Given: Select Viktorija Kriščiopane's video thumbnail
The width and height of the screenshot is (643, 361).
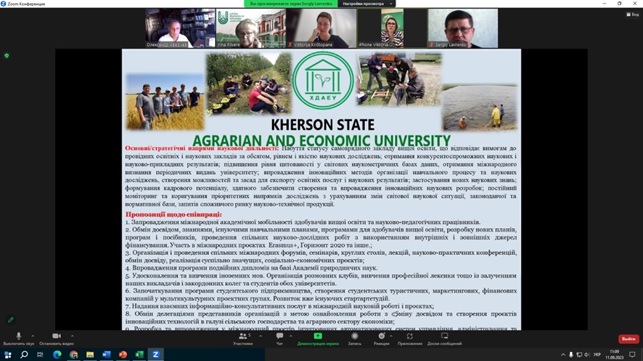Looking at the screenshot, I should click(x=321, y=28).
